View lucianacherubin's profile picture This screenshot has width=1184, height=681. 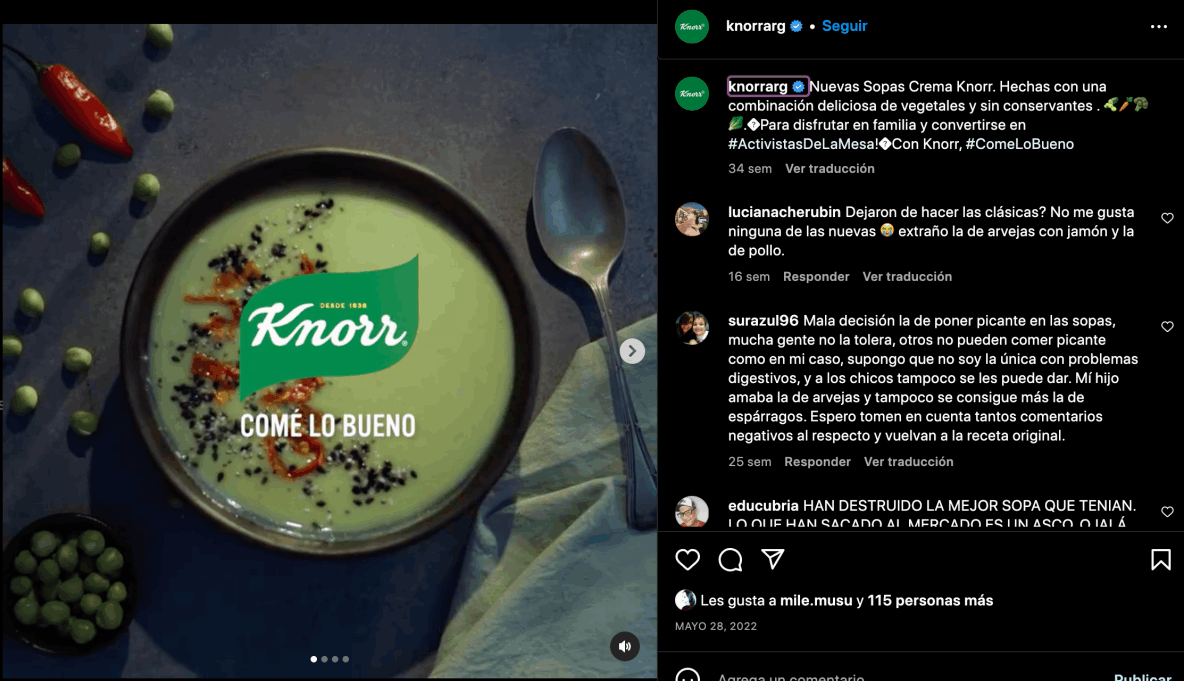[692, 220]
